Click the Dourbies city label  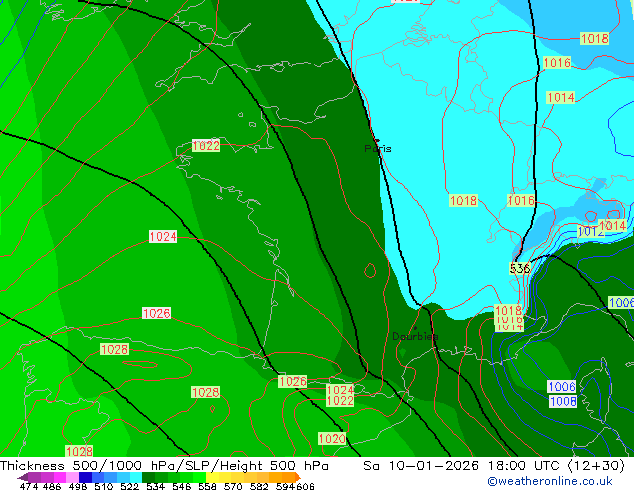(x=415, y=336)
